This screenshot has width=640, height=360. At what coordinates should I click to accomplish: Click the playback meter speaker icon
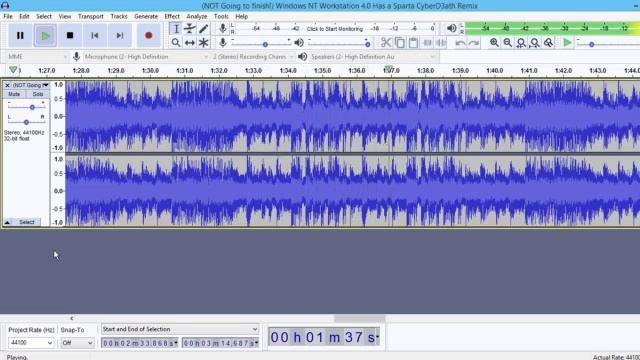(451, 28)
